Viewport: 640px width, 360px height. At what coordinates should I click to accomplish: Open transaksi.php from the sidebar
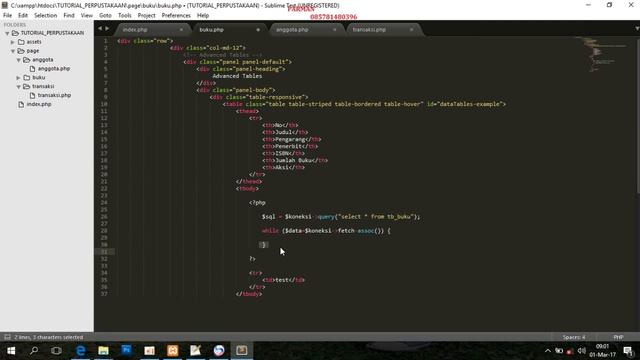54,95
